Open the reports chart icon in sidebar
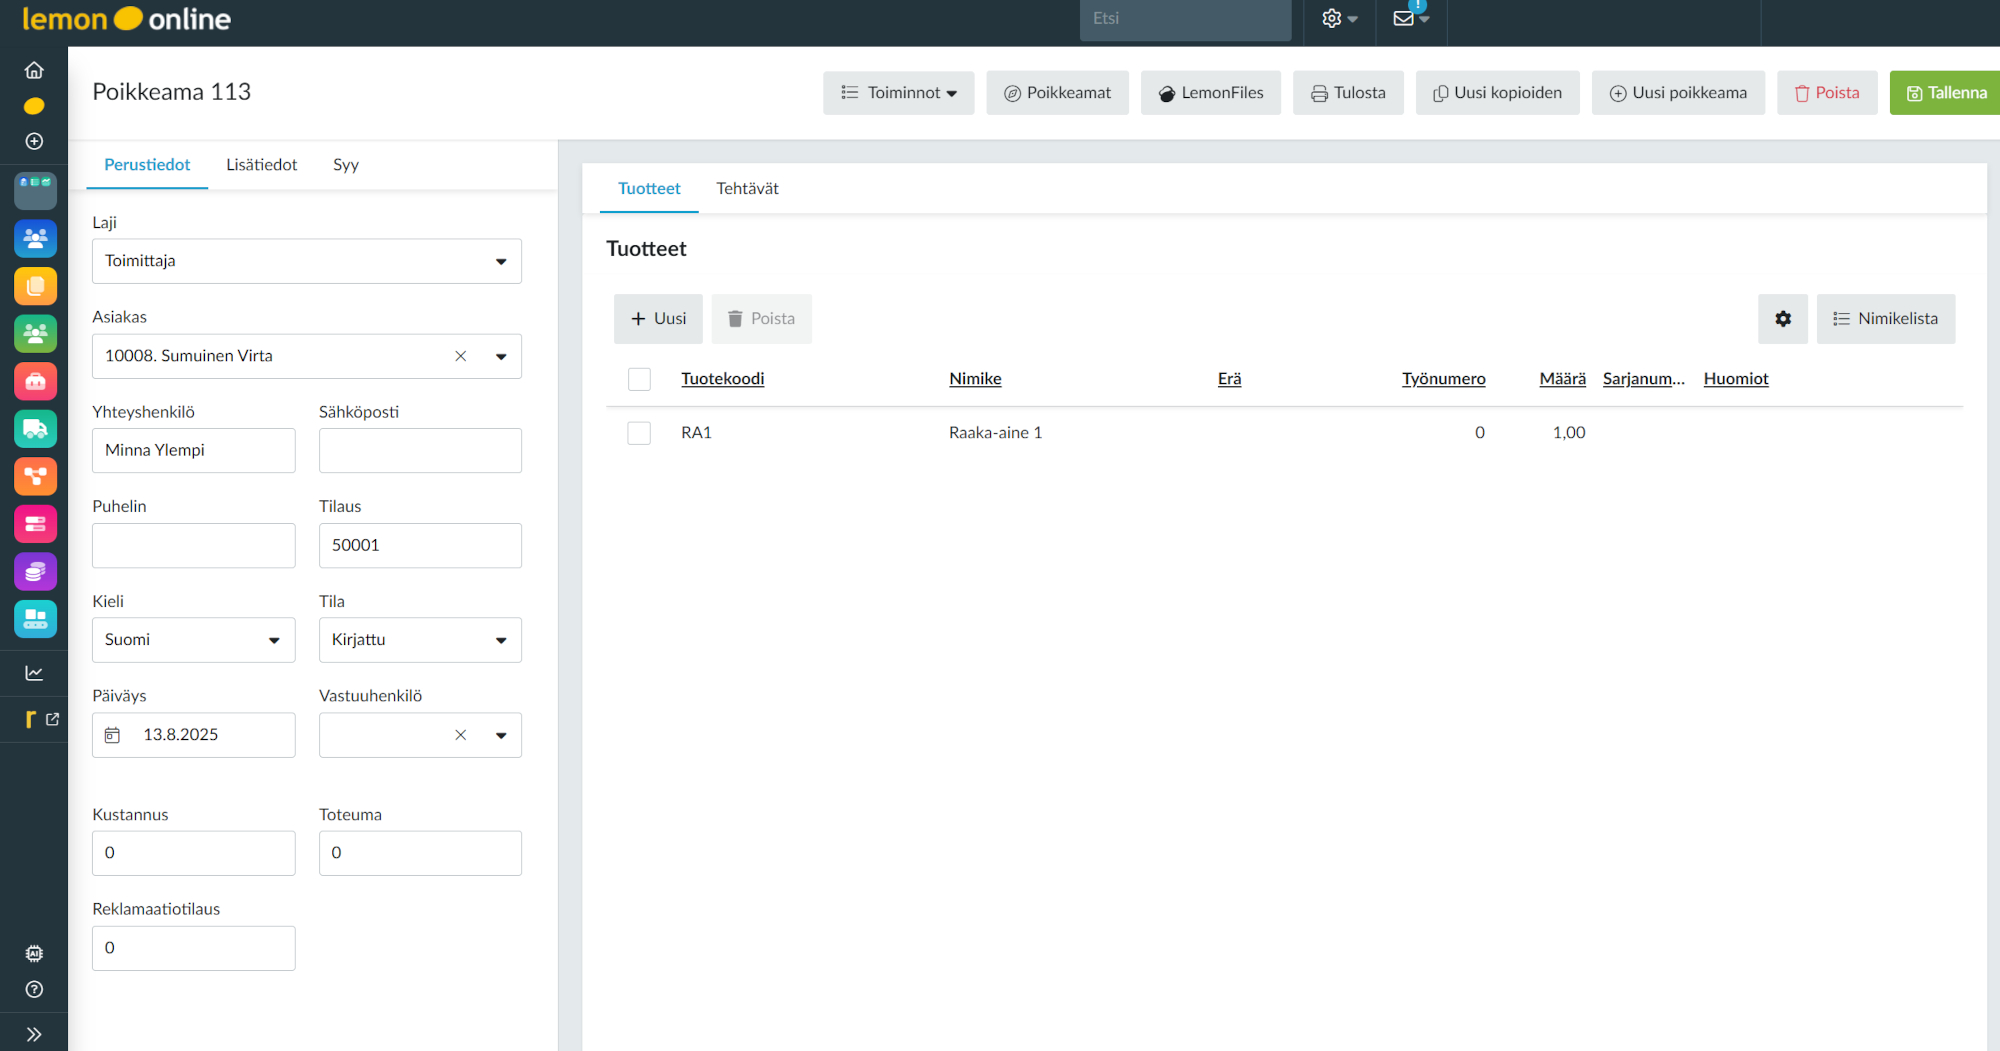 [34, 673]
